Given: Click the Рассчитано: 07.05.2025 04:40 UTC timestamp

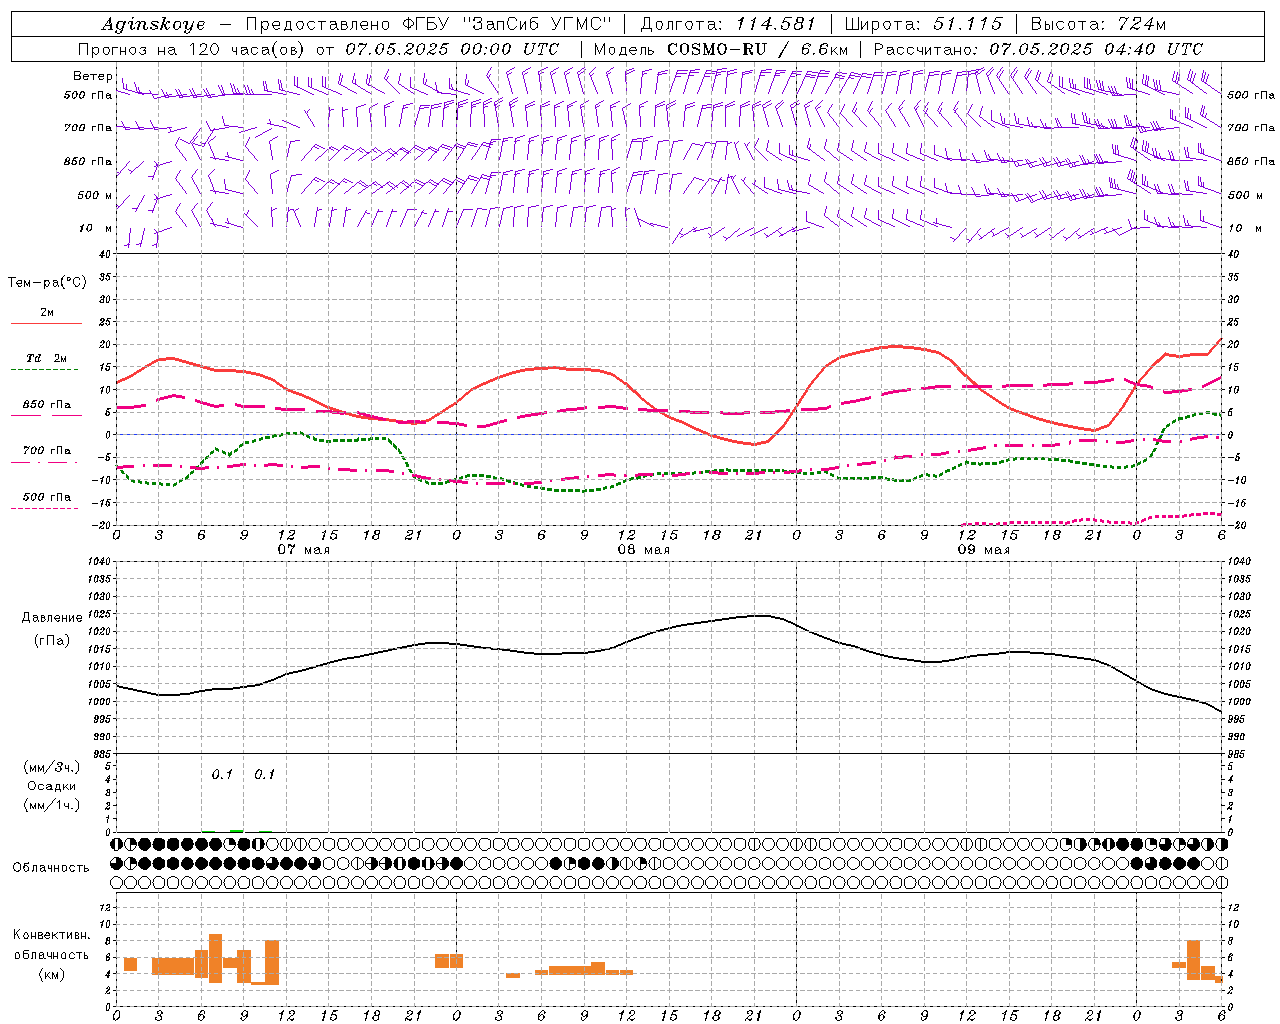Looking at the screenshot, I should (1038, 49).
